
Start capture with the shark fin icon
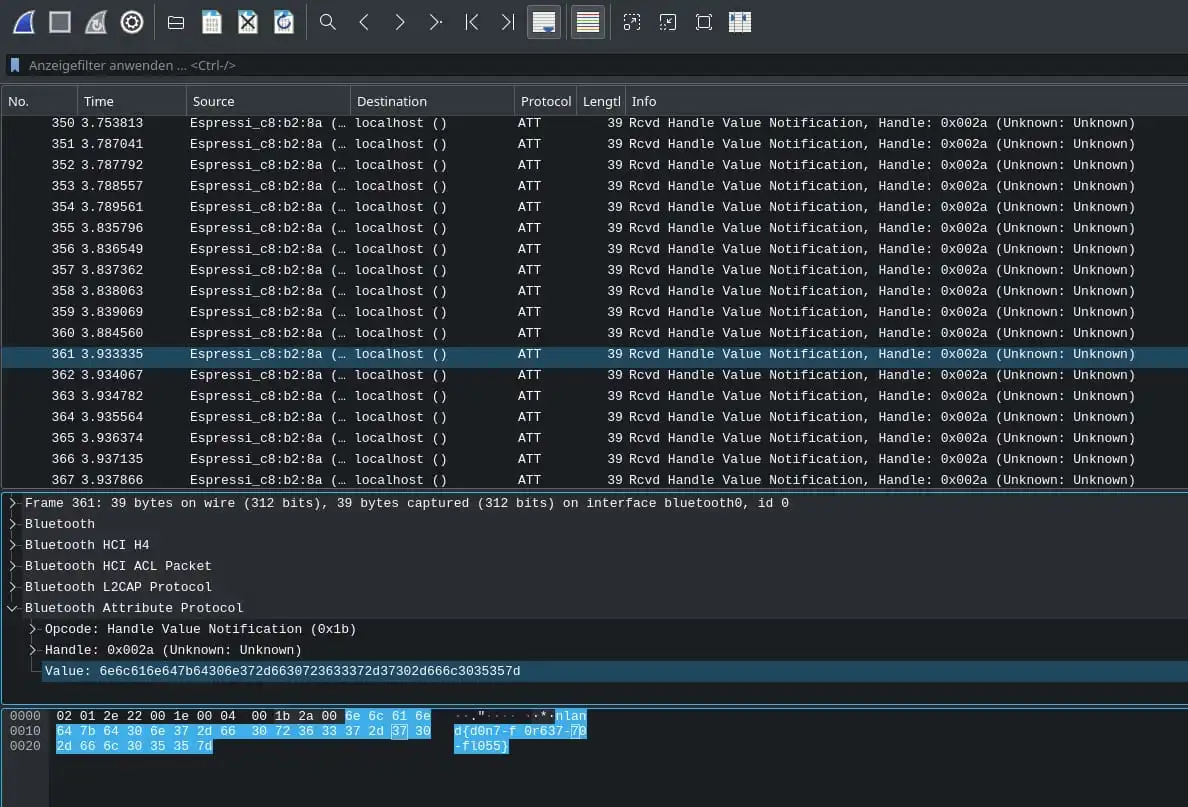pyautogui.click(x=24, y=22)
